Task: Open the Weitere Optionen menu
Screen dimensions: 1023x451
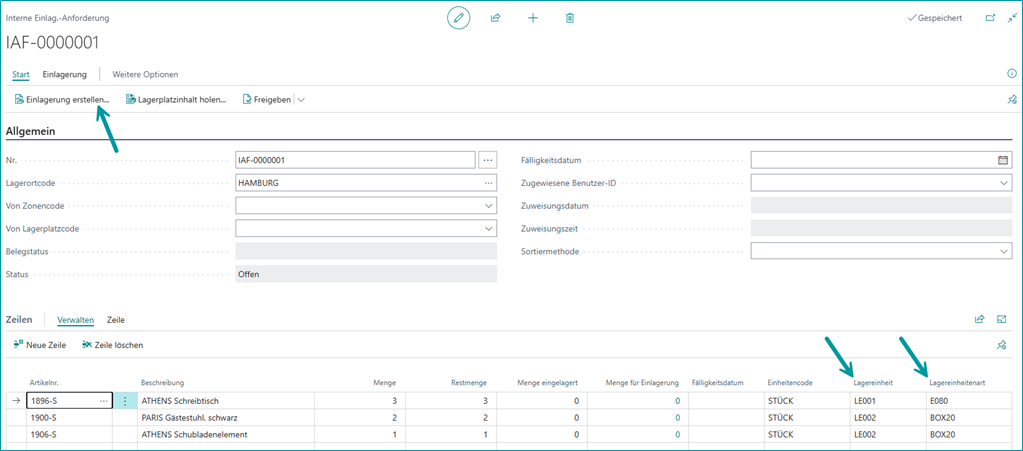Action: [x=145, y=74]
